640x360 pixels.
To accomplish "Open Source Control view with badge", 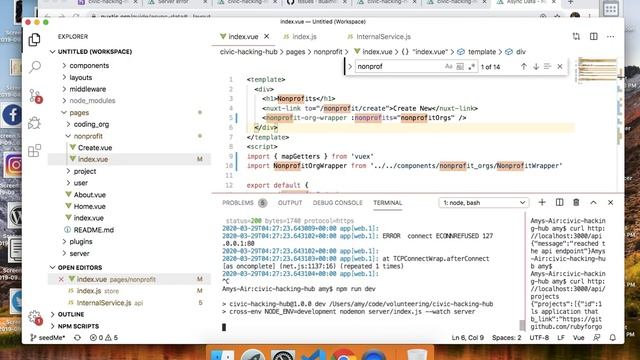I will 35,96.
